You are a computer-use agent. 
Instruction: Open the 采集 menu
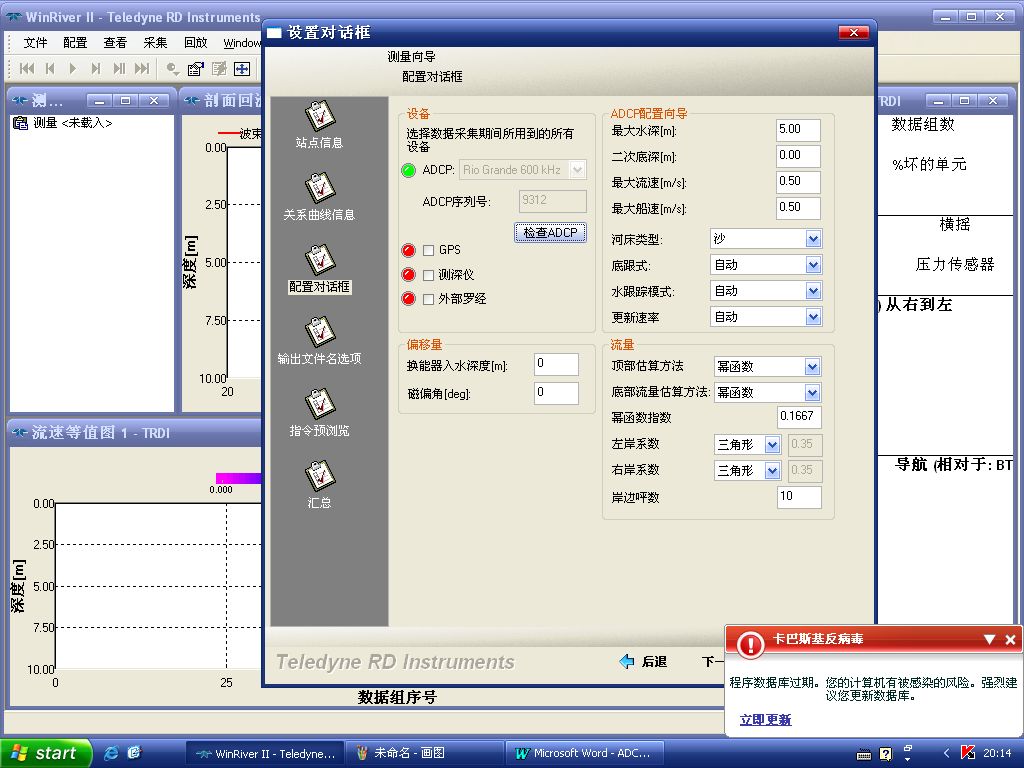tap(155, 43)
